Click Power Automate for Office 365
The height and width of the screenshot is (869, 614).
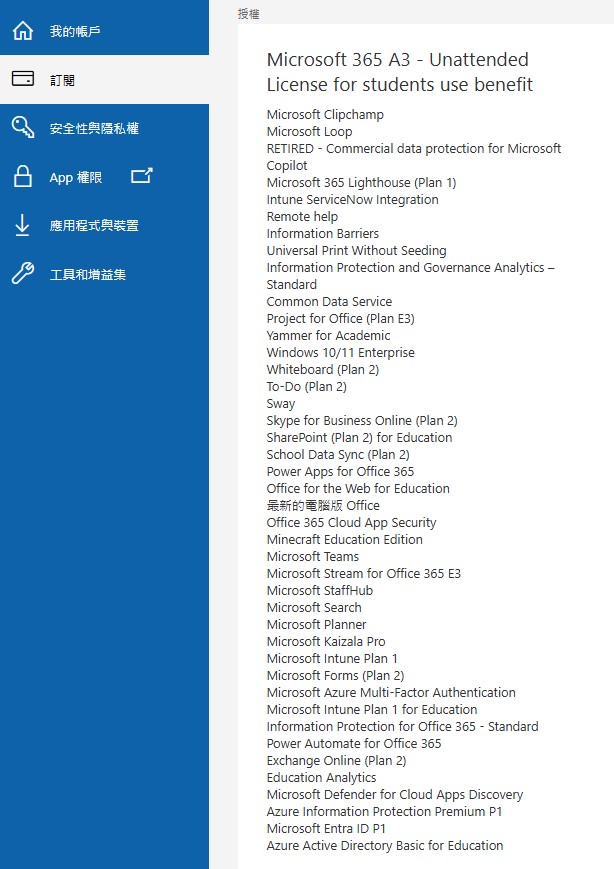click(354, 744)
